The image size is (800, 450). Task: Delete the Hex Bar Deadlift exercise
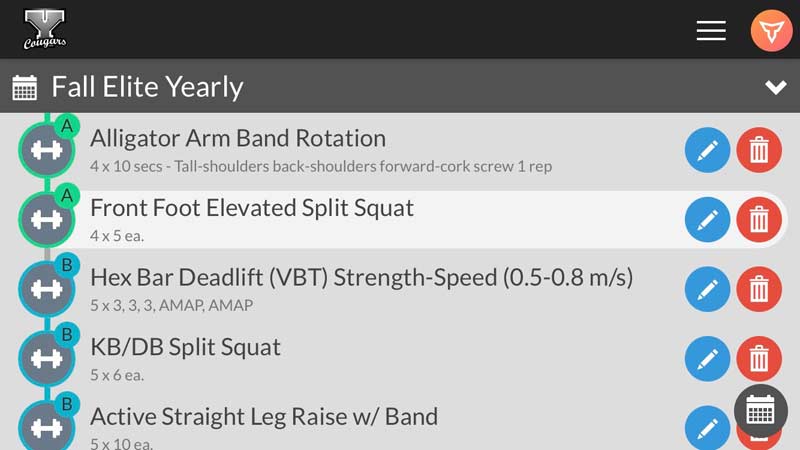click(x=759, y=289)
